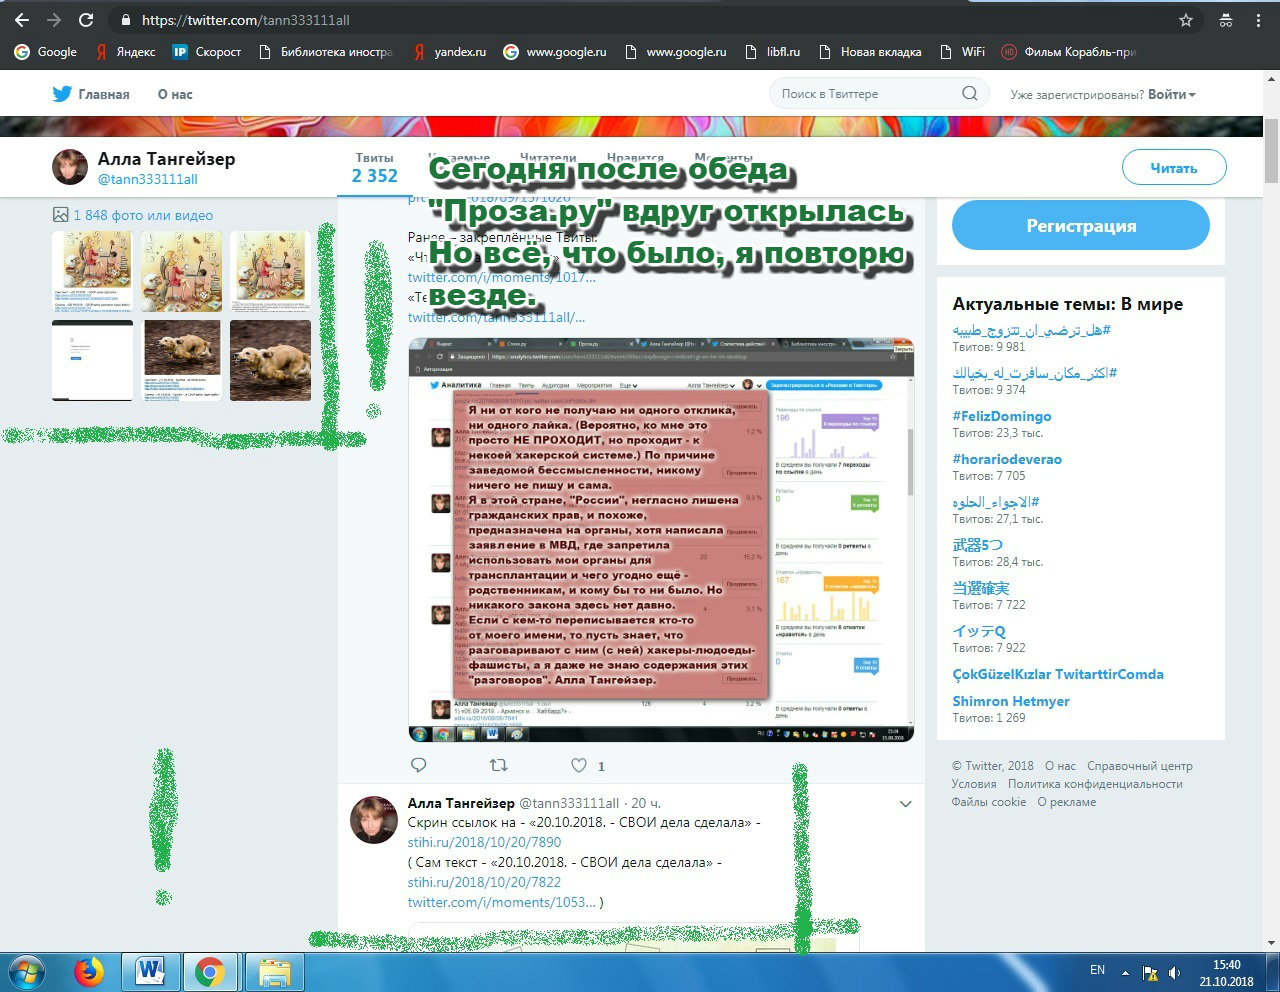Click the incognito icon in the toolbar
Viewport: 1280px width, 992px height.
tap(1226, 20)
